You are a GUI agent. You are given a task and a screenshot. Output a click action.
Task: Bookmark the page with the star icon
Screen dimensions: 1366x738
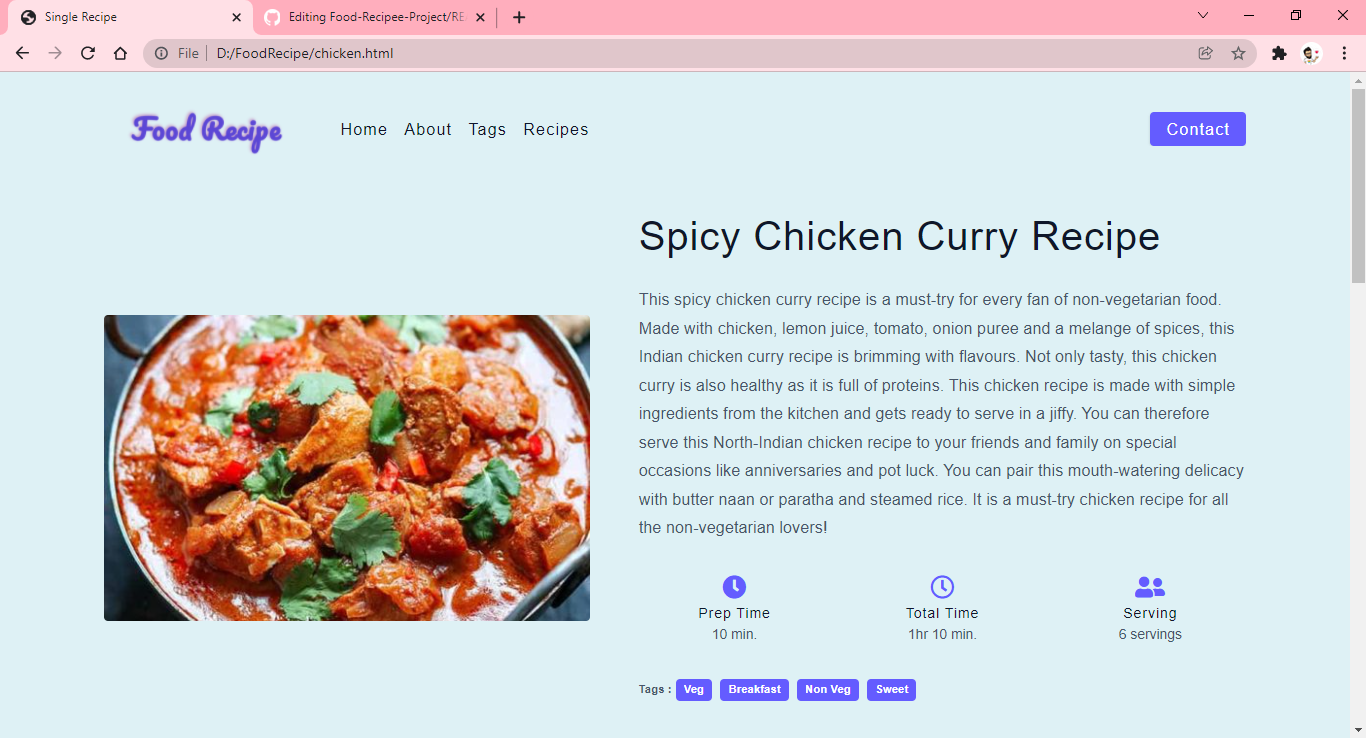tap(1239, 53)
